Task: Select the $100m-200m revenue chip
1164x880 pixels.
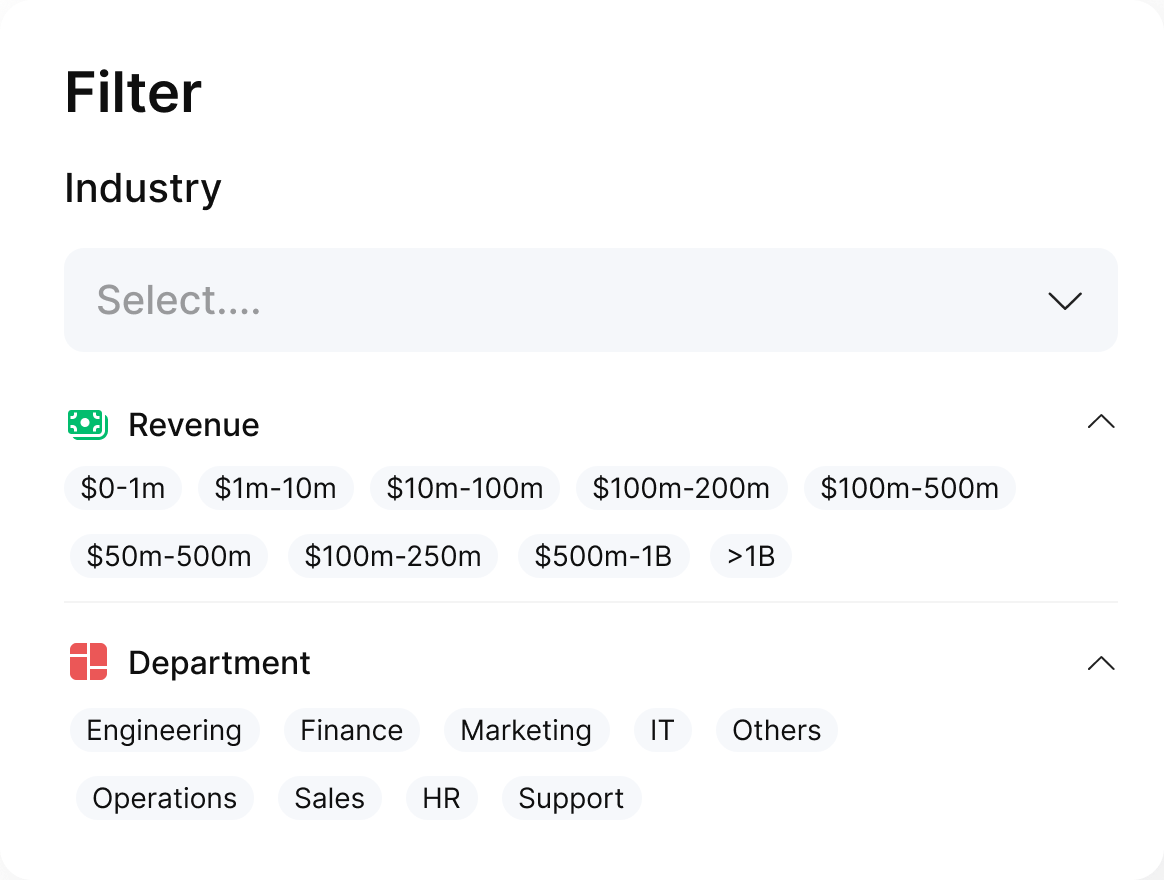Action: tap(682, 488)
